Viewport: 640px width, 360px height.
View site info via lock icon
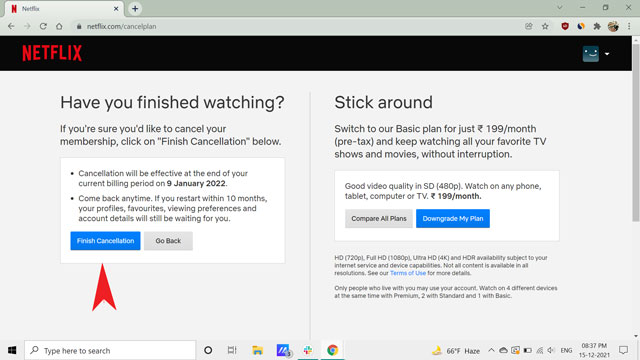pyautogui.click(x=79, y=26)
